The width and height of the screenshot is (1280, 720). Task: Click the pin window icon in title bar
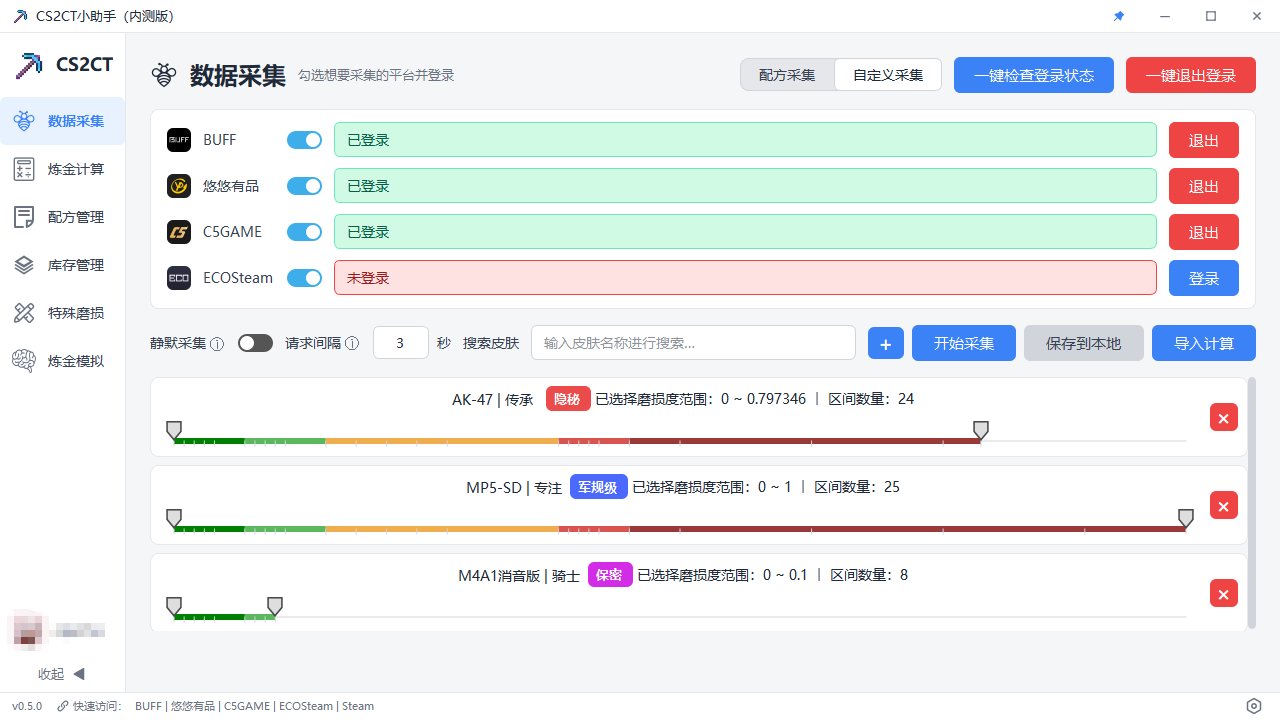click(x=1119, y=16)
